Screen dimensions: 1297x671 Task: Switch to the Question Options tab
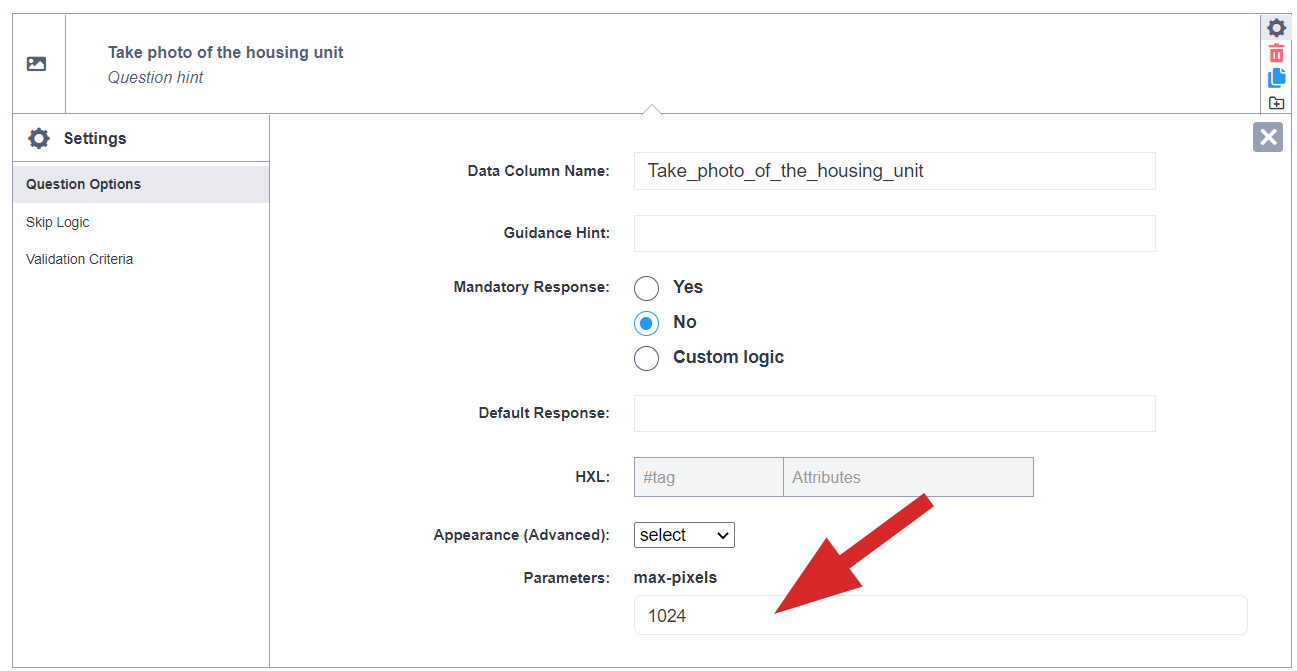coord(84,184)
